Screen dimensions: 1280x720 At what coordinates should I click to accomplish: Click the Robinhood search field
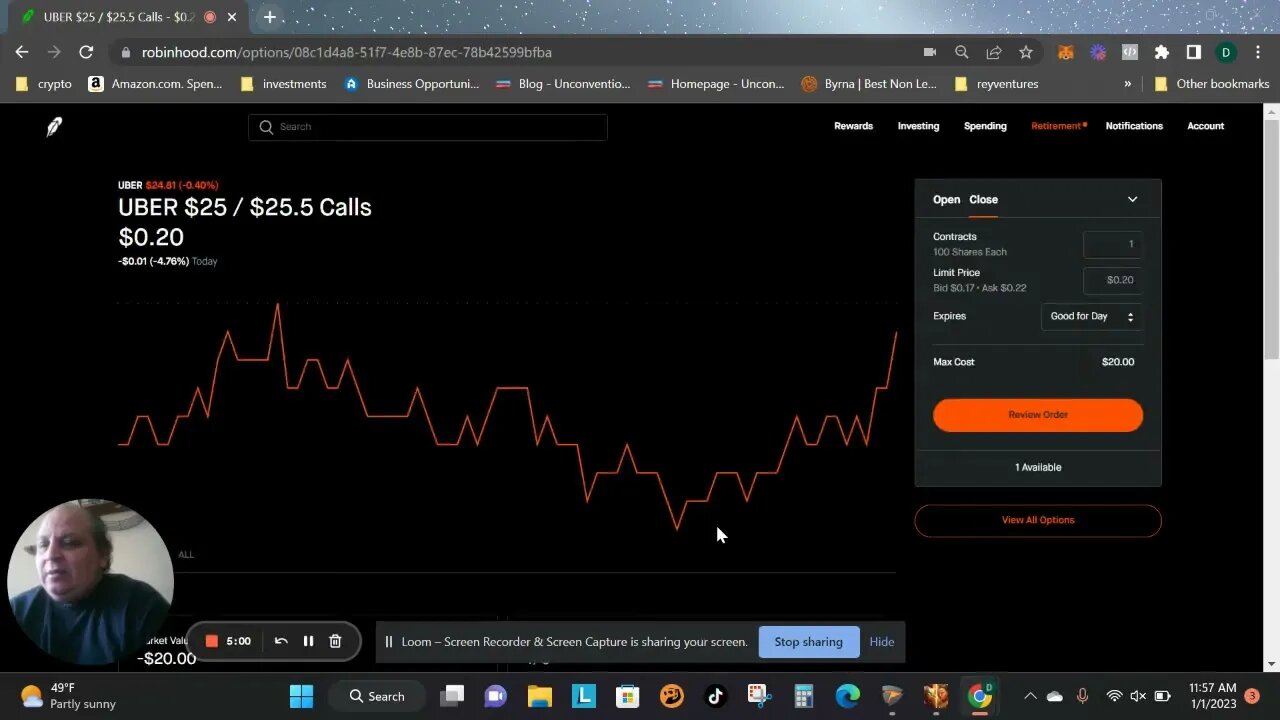tap(428, 127)
